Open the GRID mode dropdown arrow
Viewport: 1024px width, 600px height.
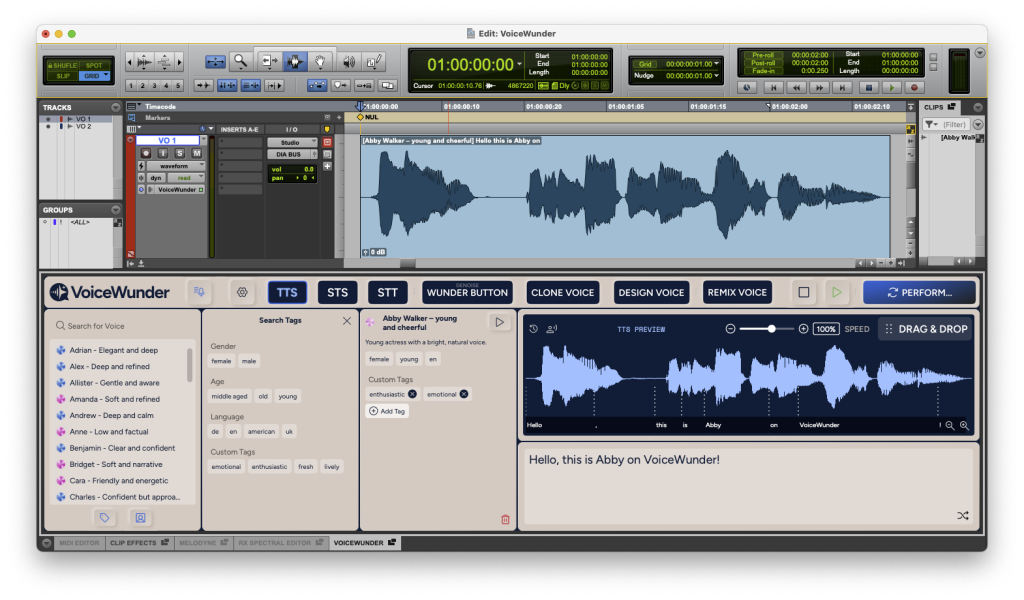pos(106,75)
